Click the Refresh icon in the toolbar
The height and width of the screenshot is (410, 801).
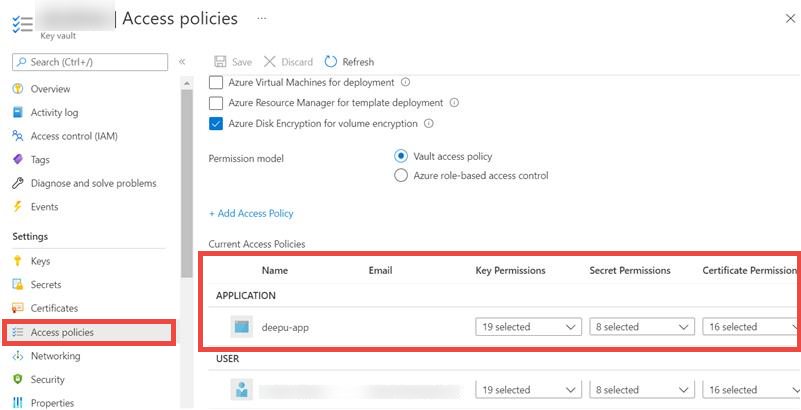(x=331, y=62)
